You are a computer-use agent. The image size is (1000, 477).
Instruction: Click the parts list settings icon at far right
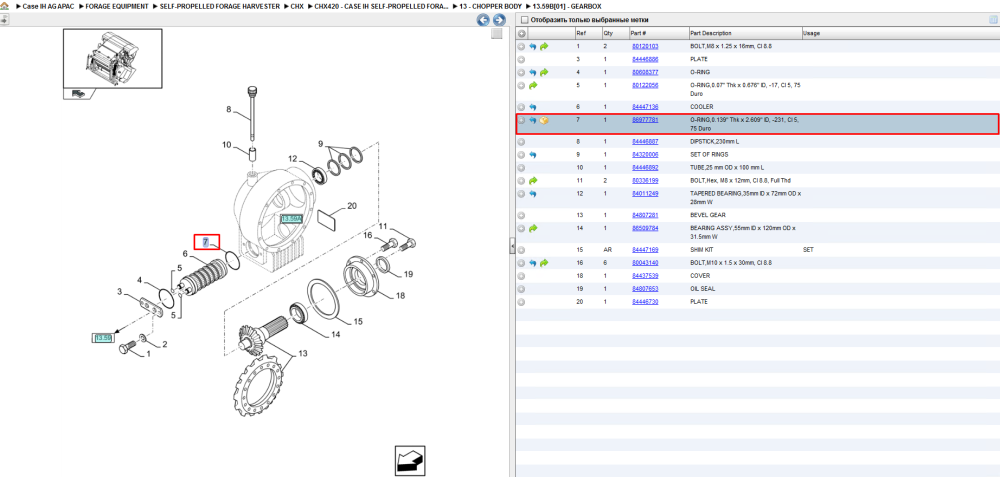[x=992, y=20]
